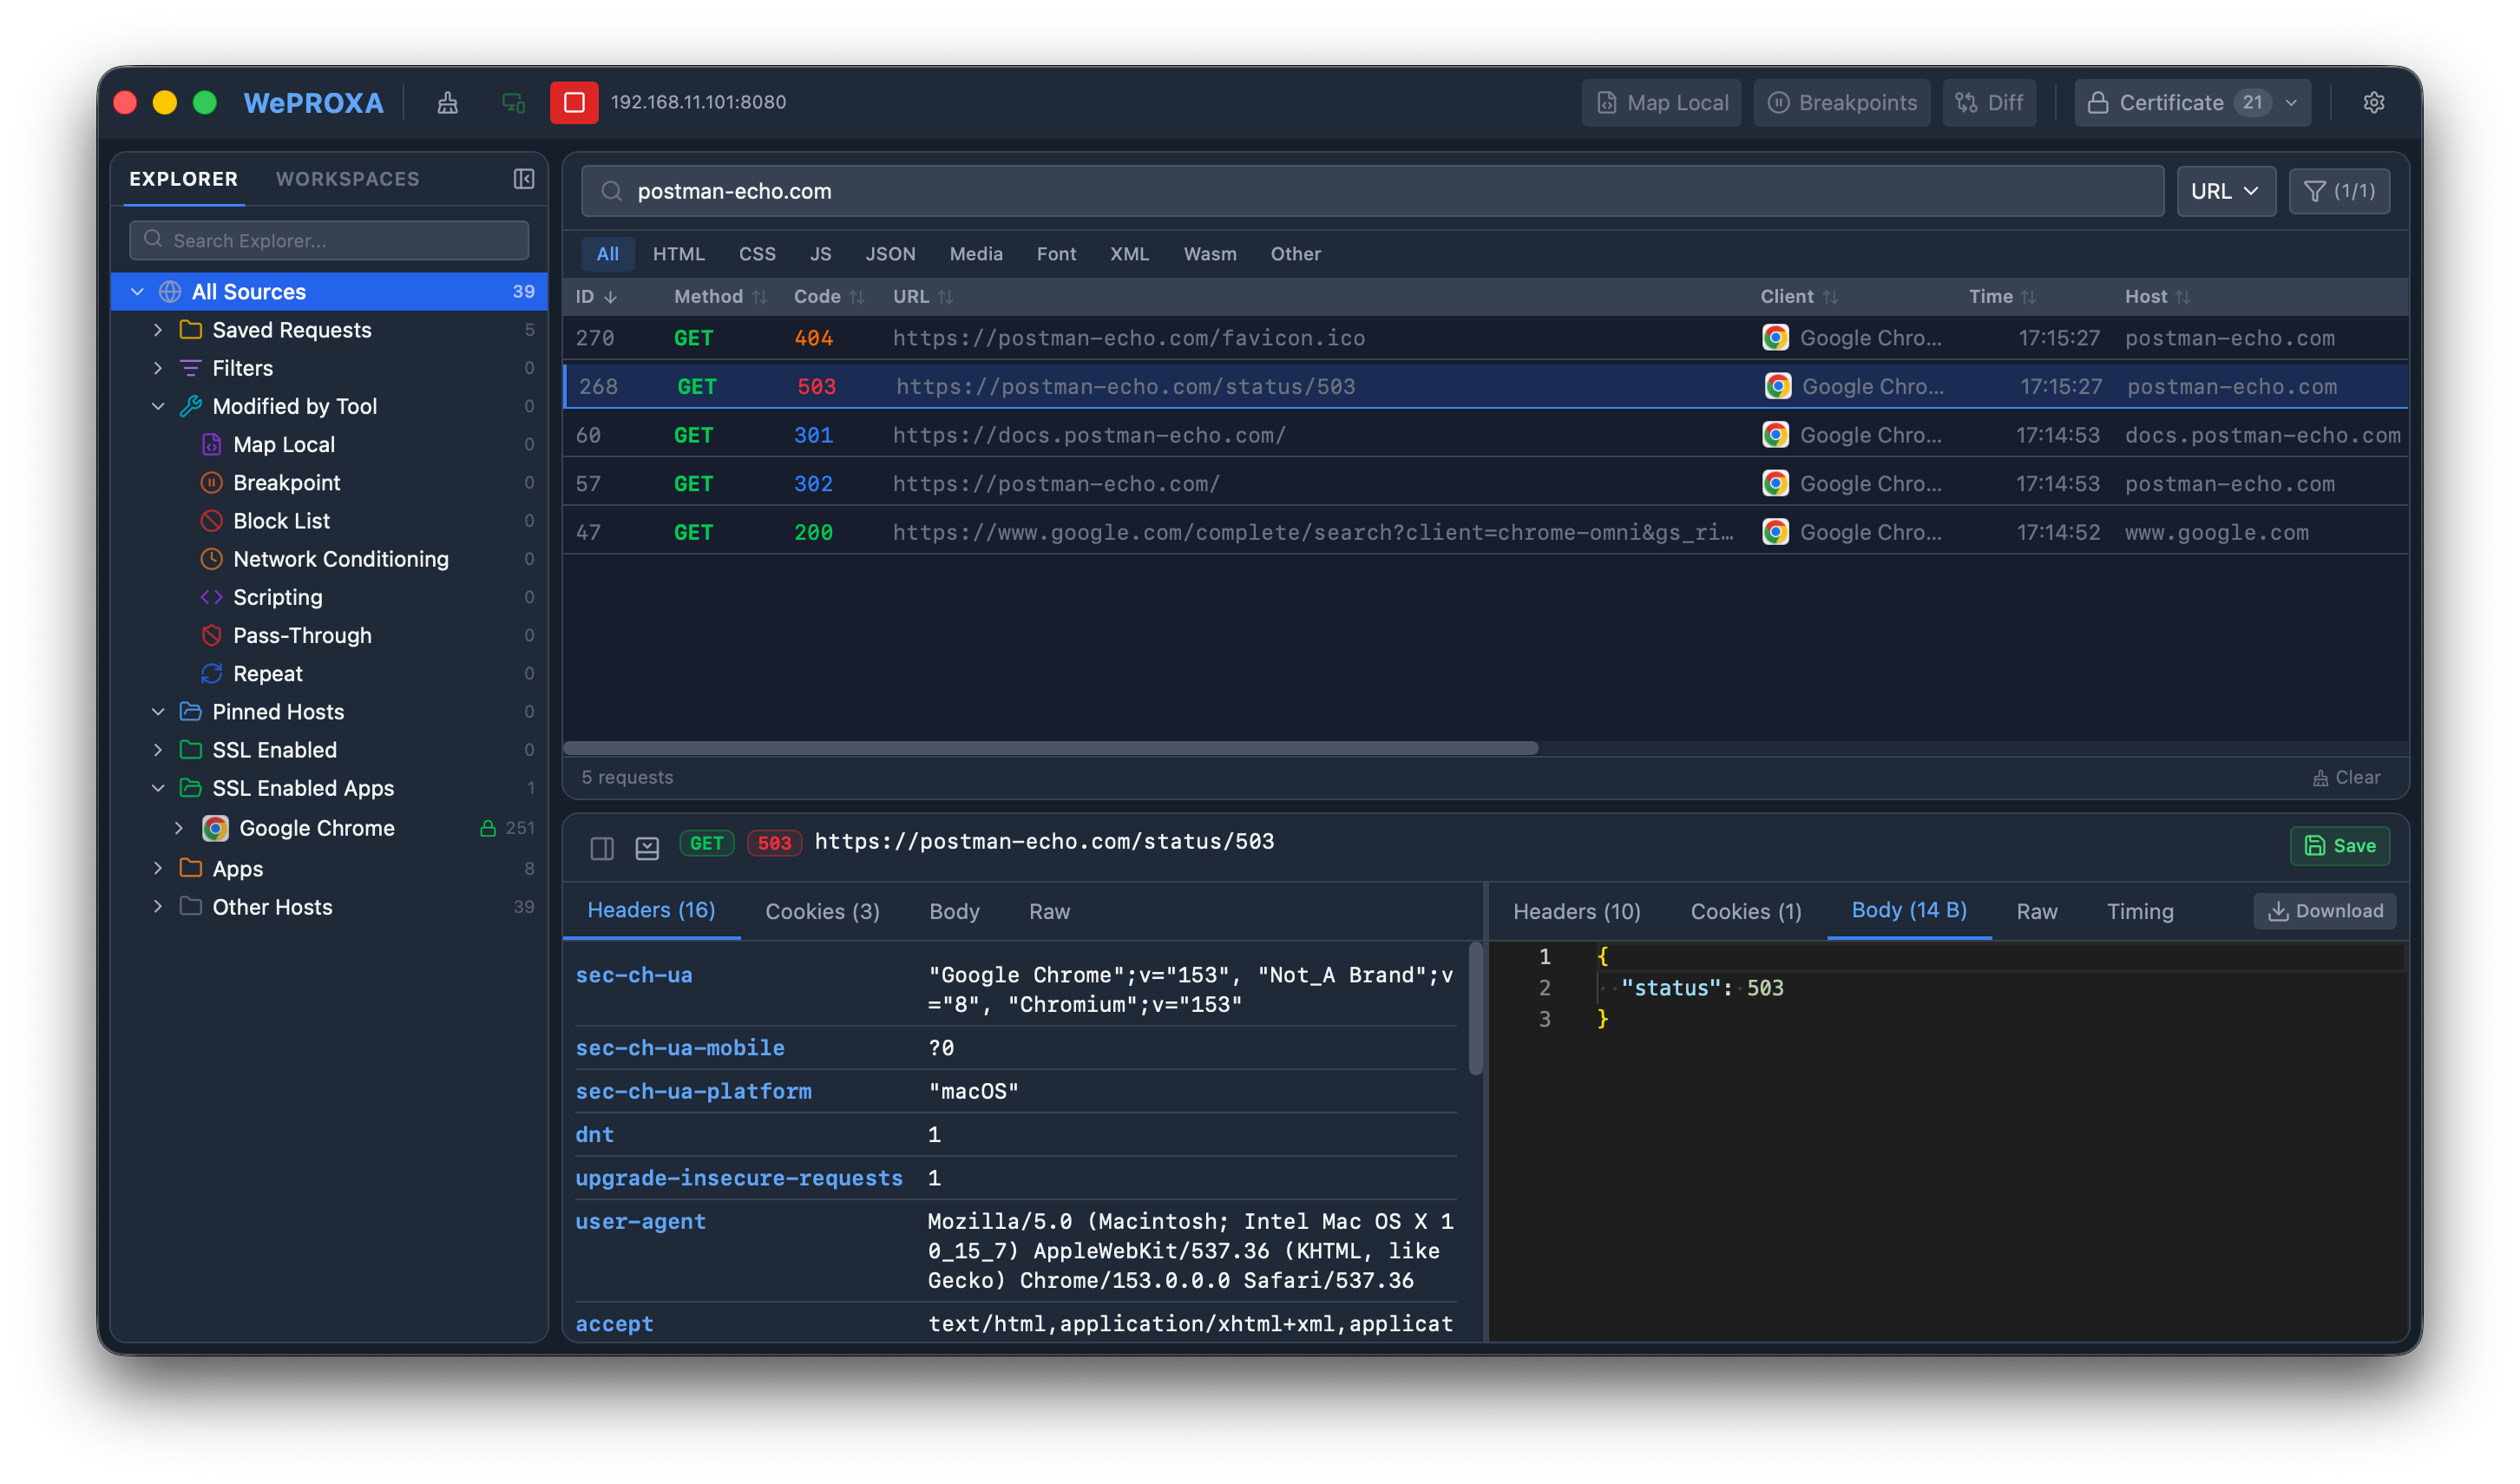Expand the Google Chrome app node
This screenshot has width=2520, height=1484.
[x=179, y=828]
